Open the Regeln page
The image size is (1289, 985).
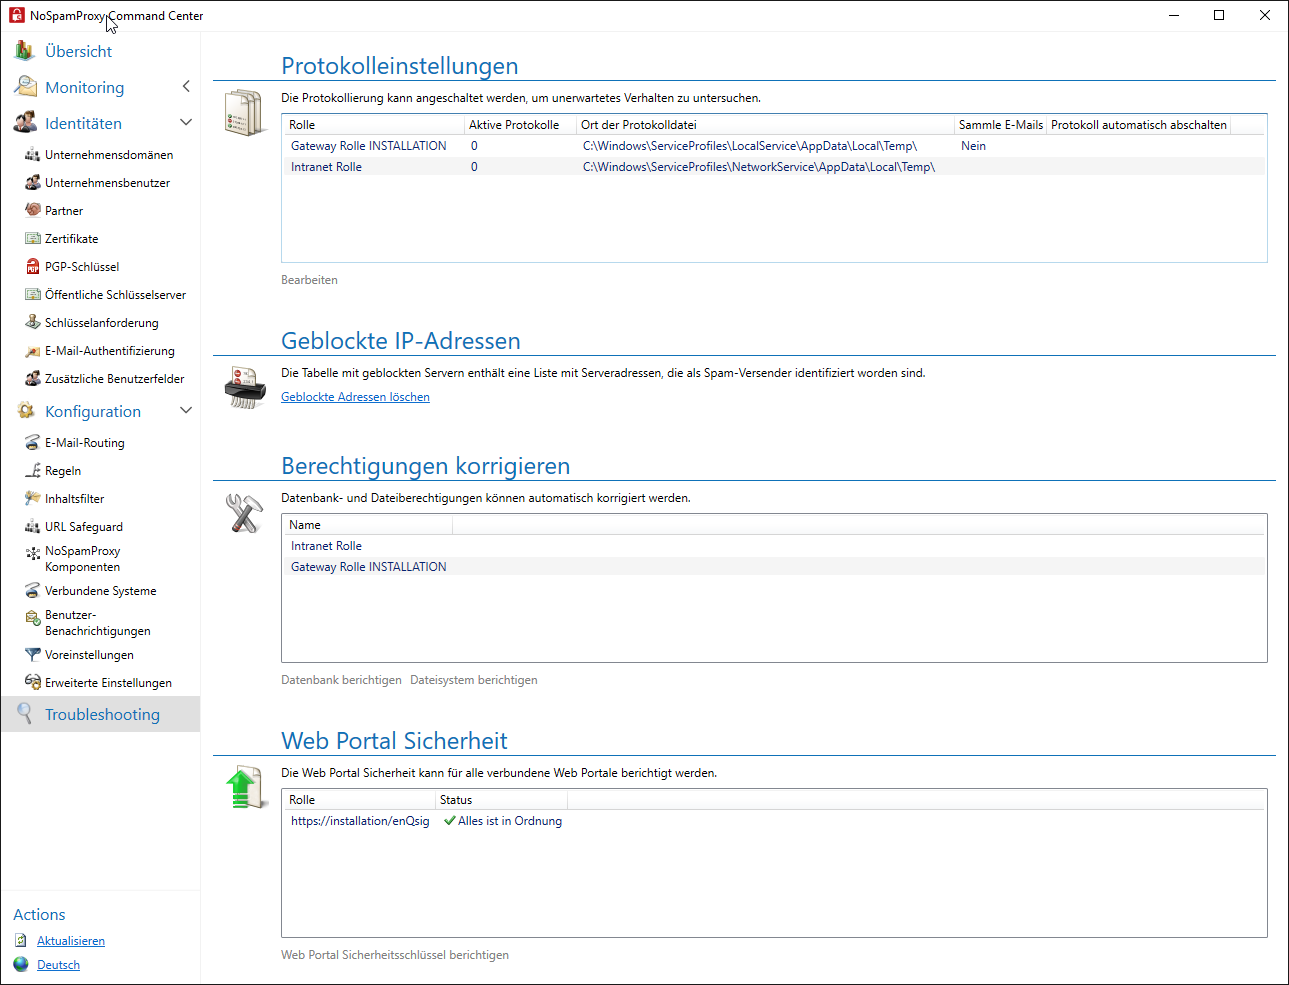click(63, 471)
